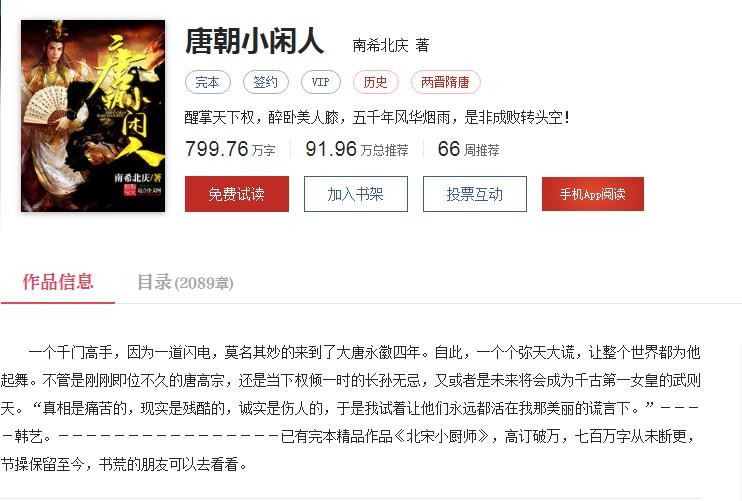The width and height of the screenshot is (742, 501).
Task: Click the 唐朝小闲人 book cover image
Action: point(93,115)
